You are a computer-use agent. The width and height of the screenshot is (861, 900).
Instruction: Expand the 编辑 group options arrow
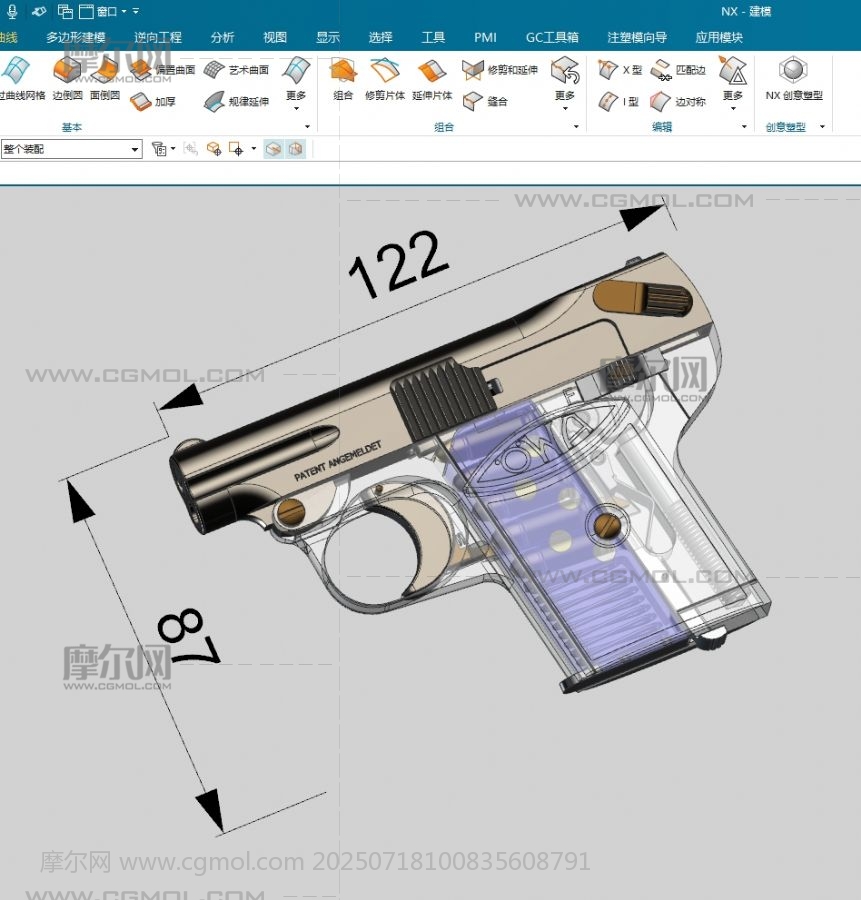coord(744,127)
